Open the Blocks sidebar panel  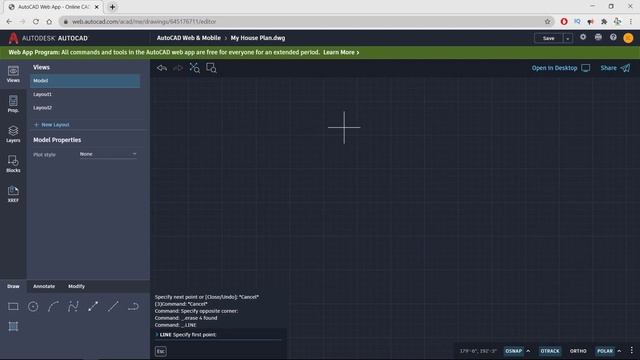coord(13,164)
